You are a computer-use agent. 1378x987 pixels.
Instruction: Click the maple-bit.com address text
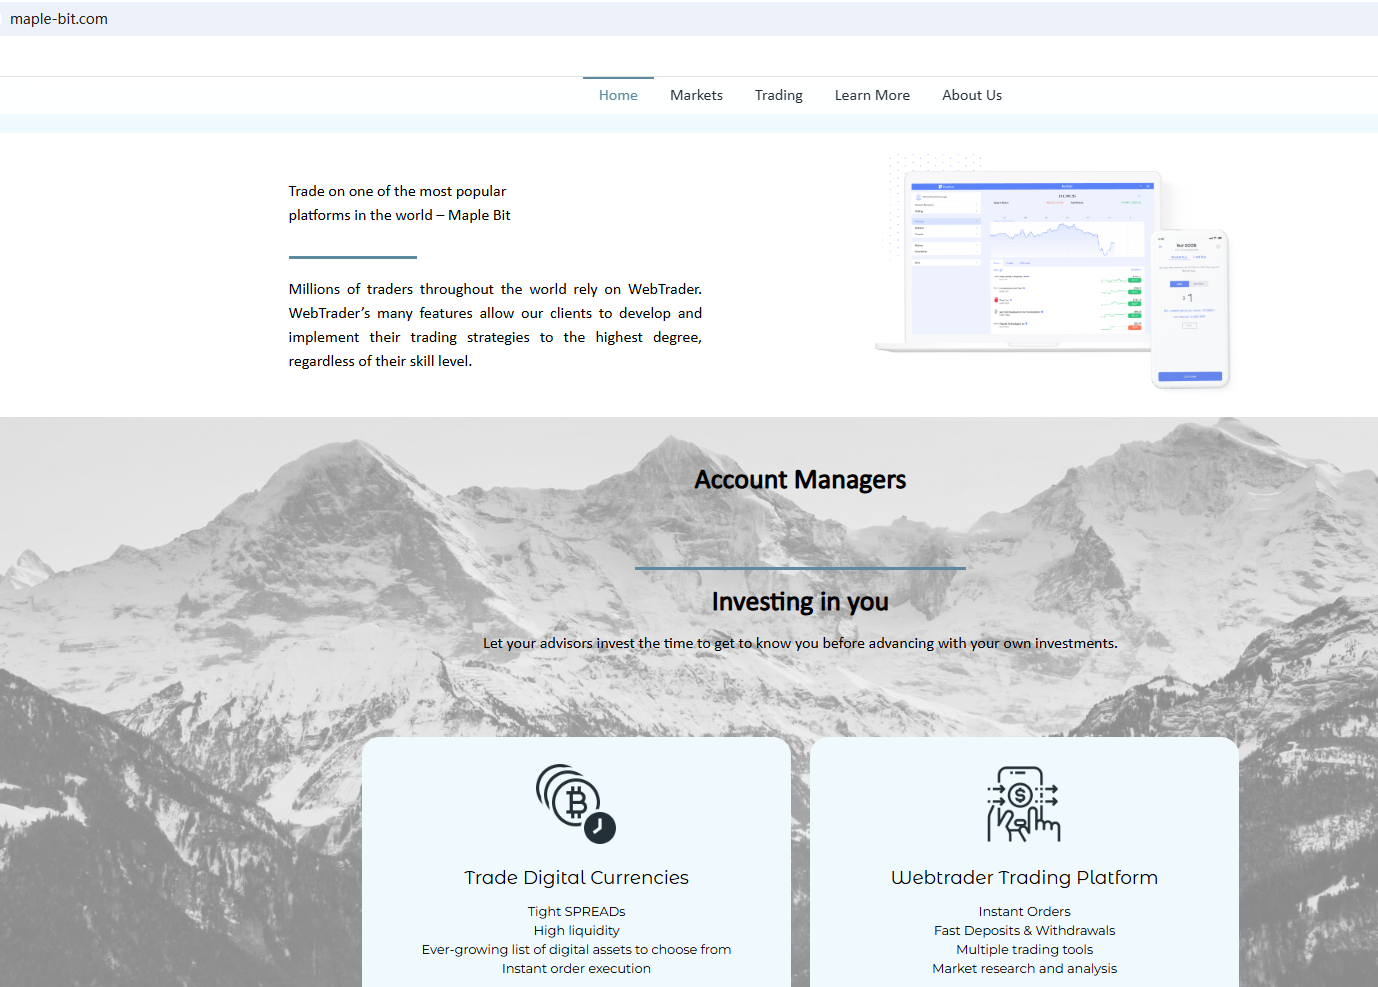pyautogui.click(x=59, y=19)
